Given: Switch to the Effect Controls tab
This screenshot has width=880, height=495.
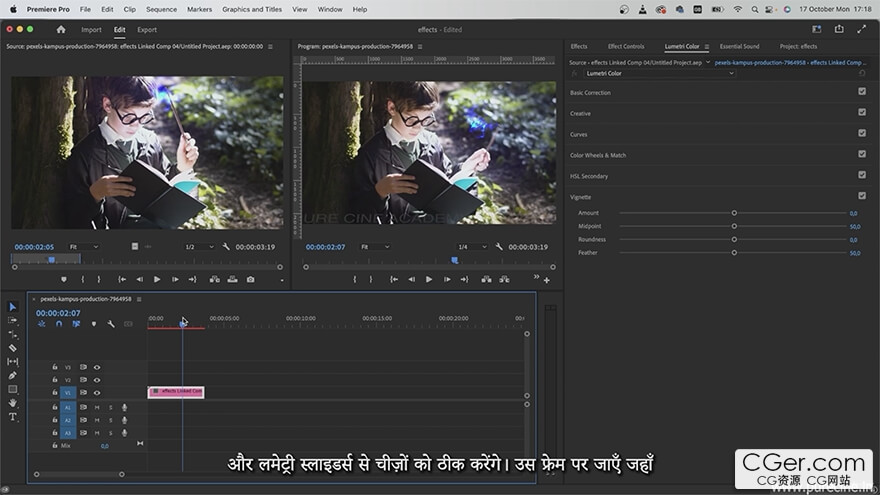Looking at the screenshot, I should [x=626, y=46].
